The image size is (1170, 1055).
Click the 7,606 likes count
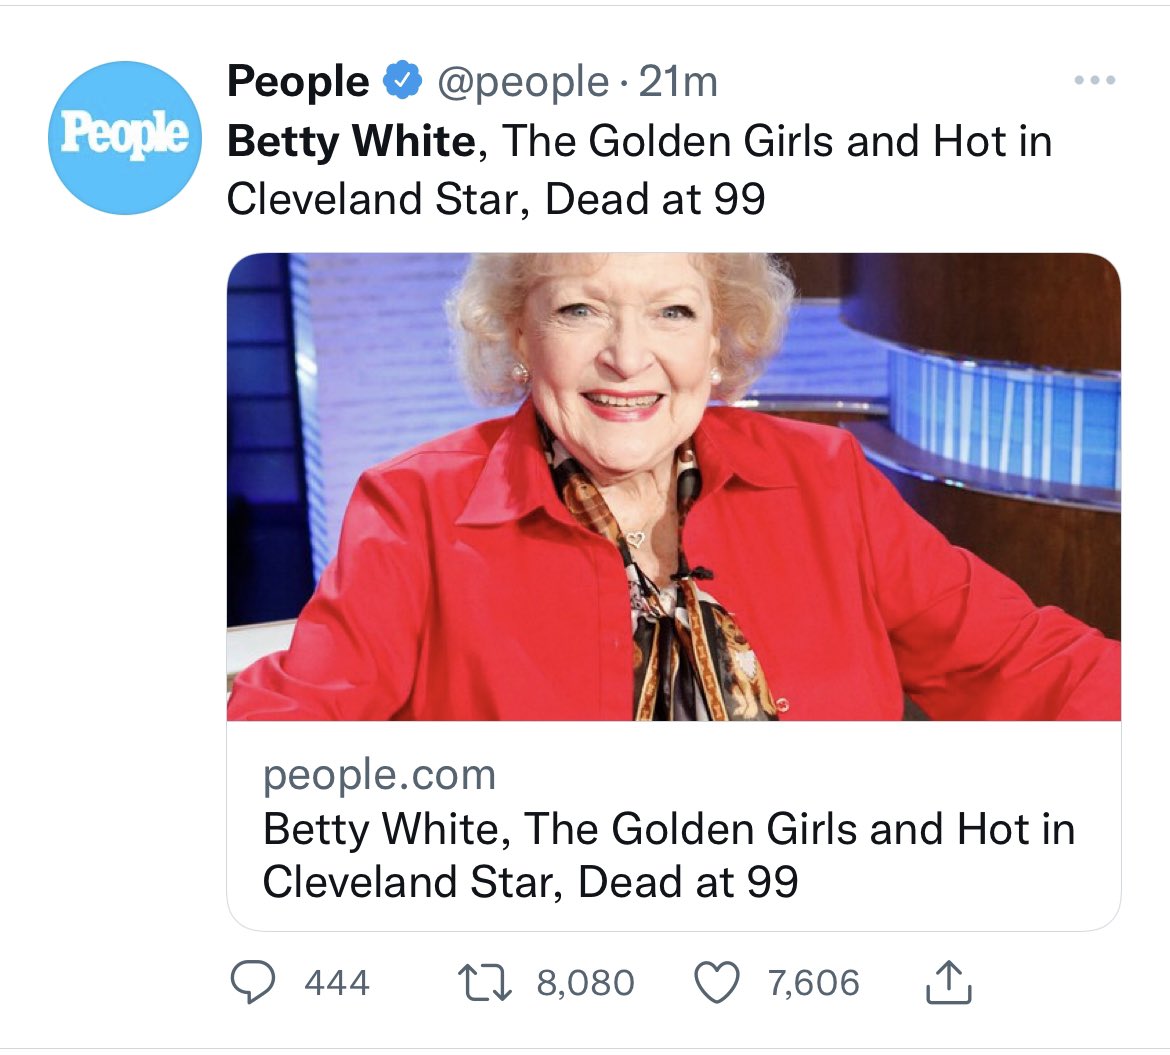pos(813,983)
